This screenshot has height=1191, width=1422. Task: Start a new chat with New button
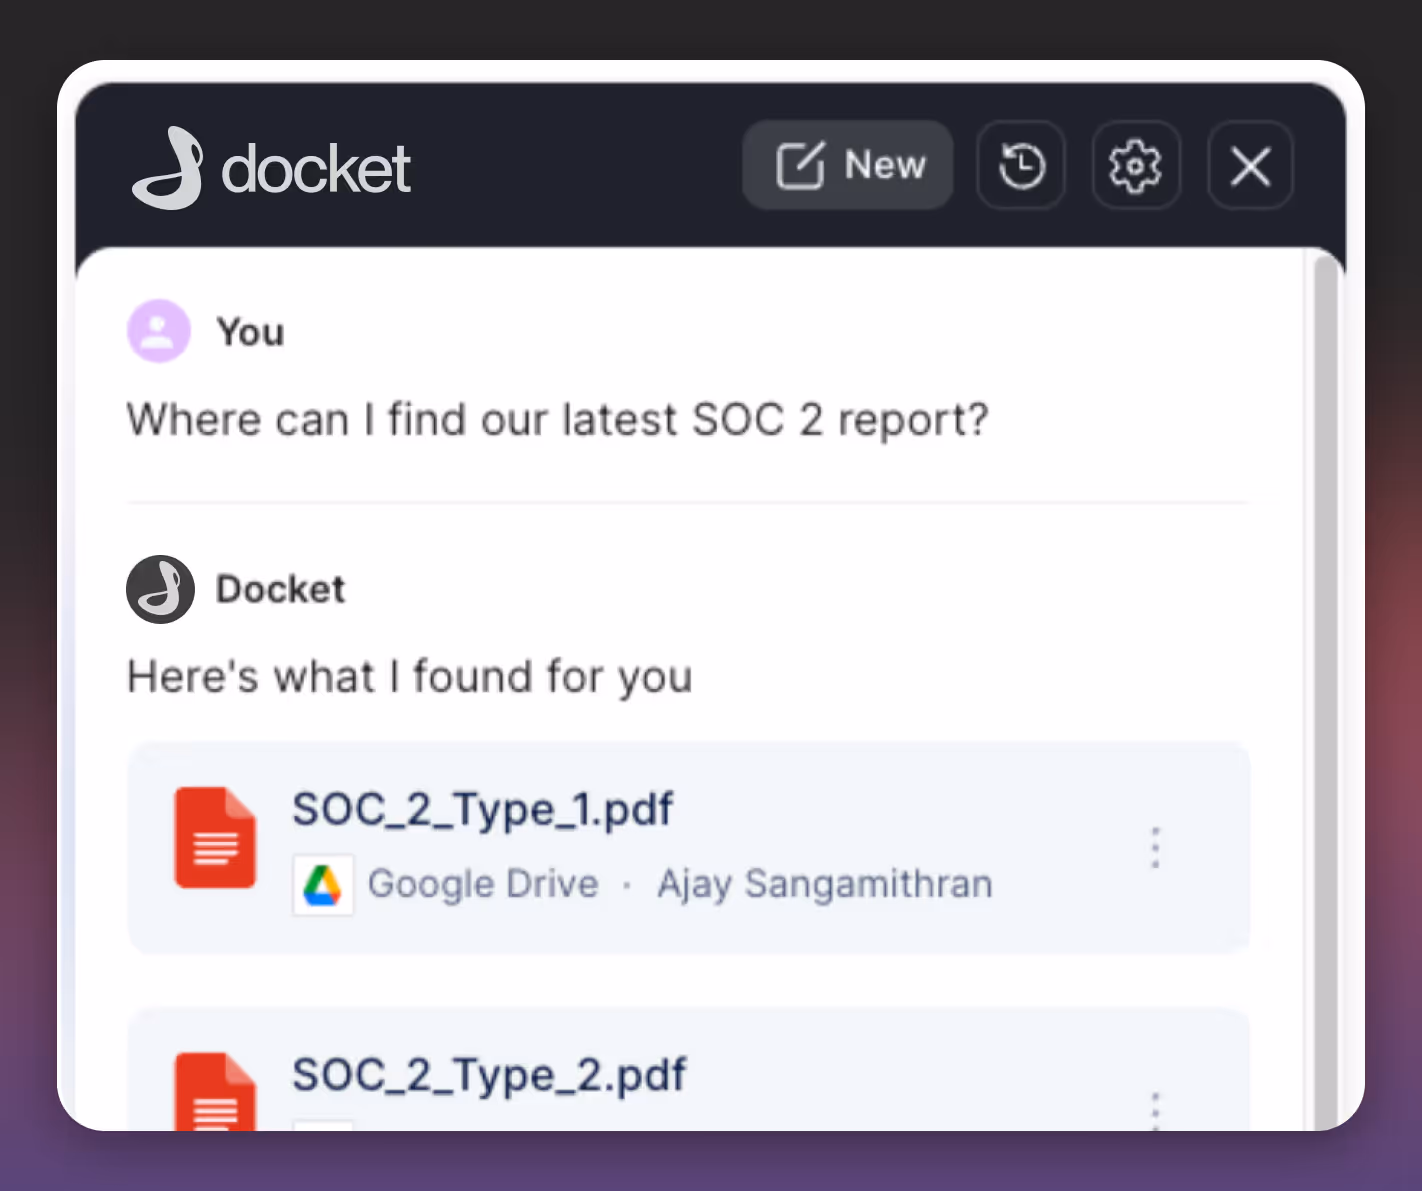point(847,165)
